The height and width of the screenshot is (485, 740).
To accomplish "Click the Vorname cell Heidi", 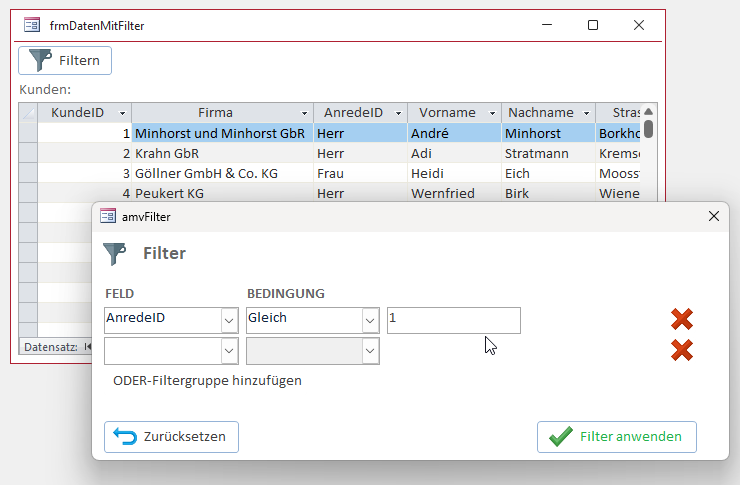I will pos(454,173).
